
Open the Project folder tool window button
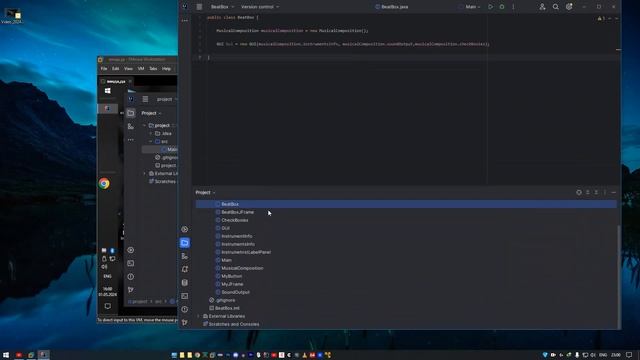coord(185,243)
